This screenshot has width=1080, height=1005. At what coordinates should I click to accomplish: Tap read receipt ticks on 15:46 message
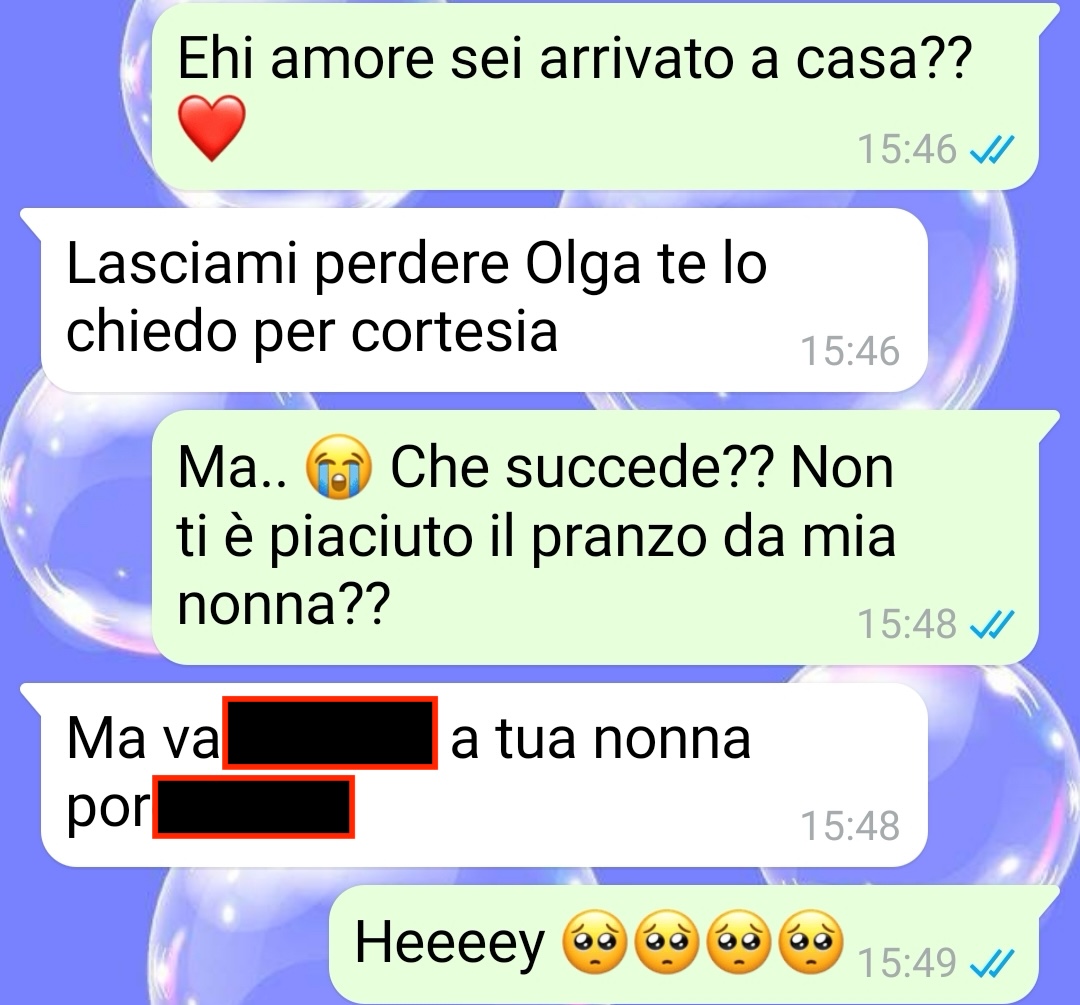pyautogui.click(x=992, y=149)
